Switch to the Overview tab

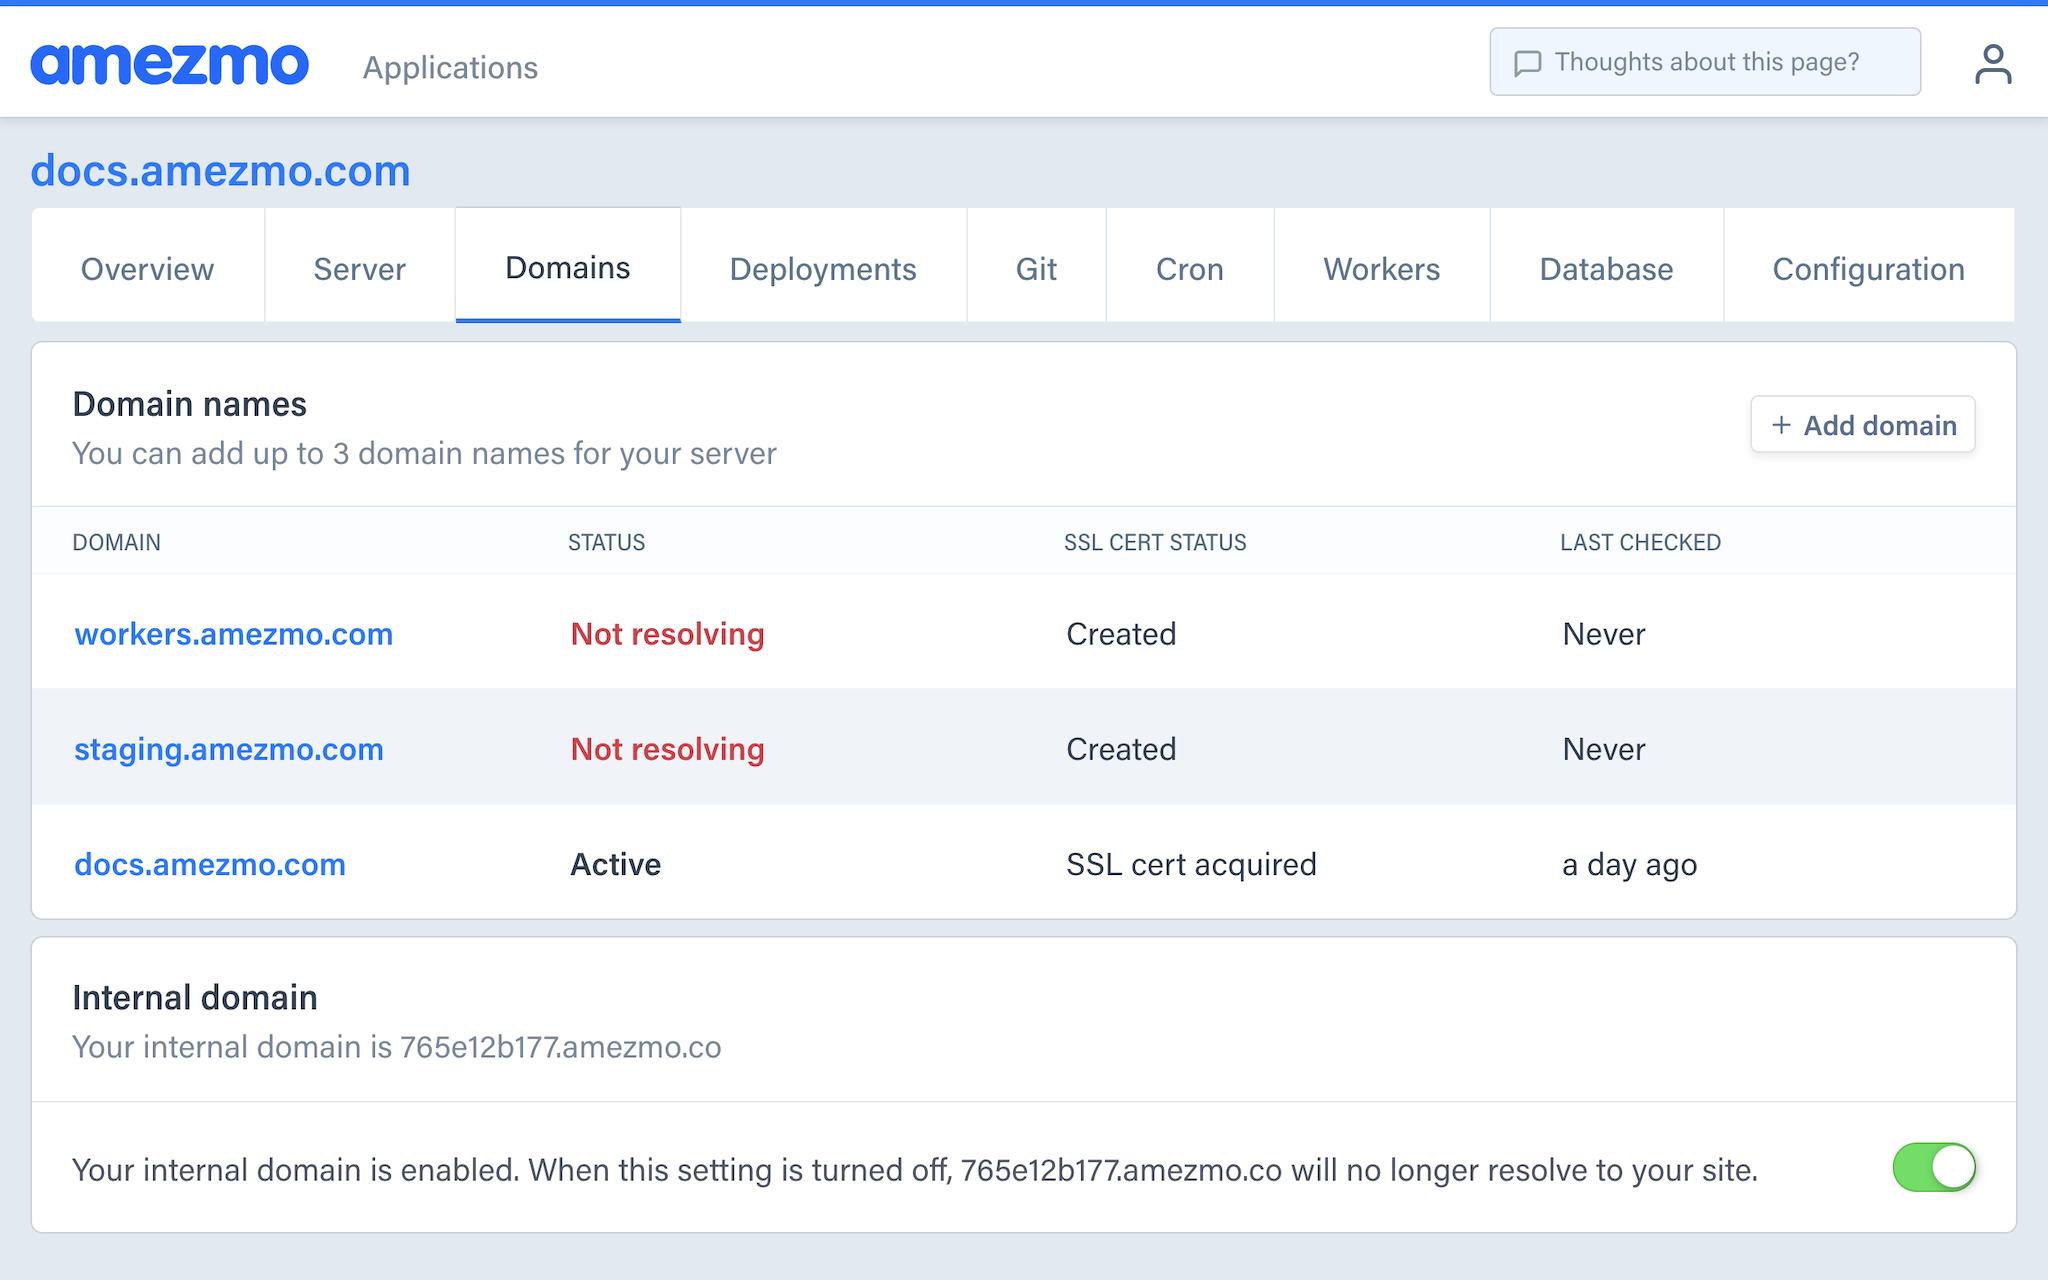click(x=147, y=269)
